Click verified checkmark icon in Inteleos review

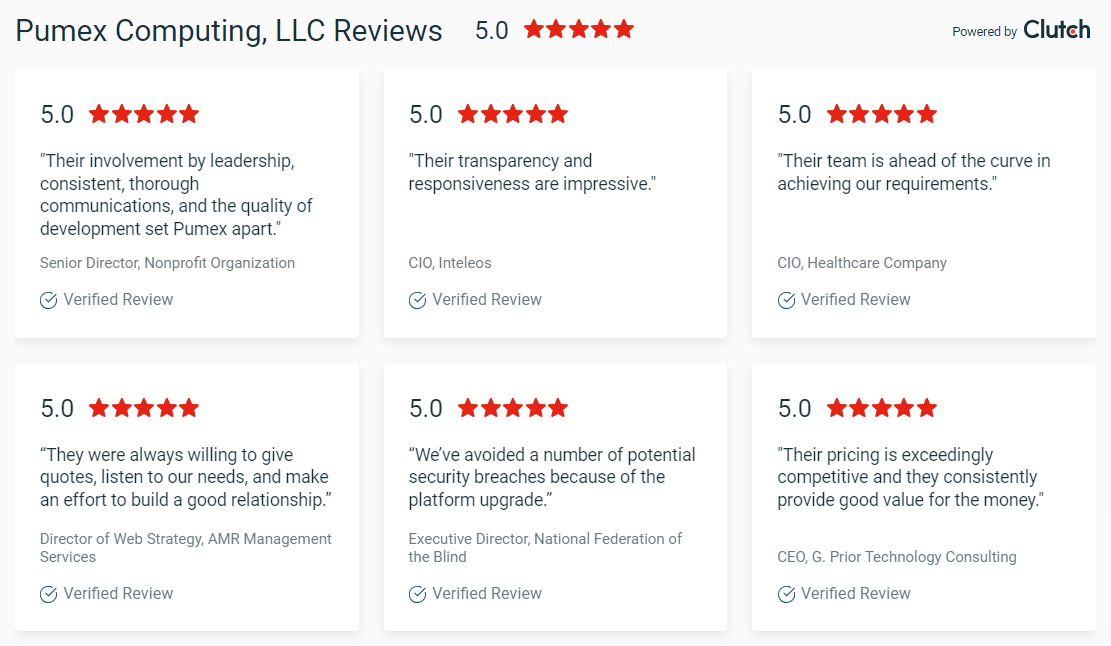tap(417, 300)
